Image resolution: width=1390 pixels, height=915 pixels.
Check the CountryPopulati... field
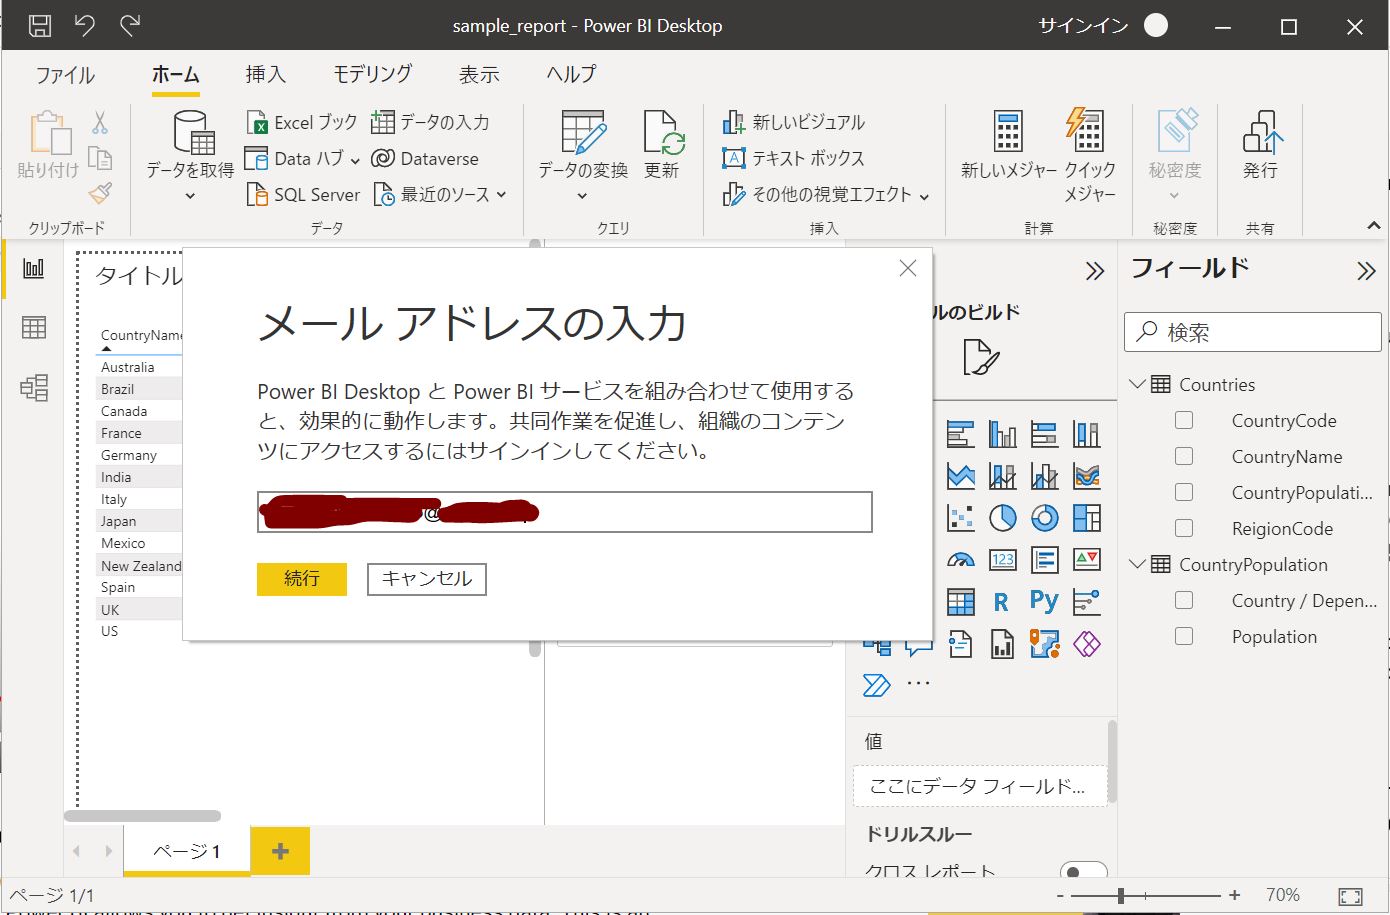(1184, 492)
